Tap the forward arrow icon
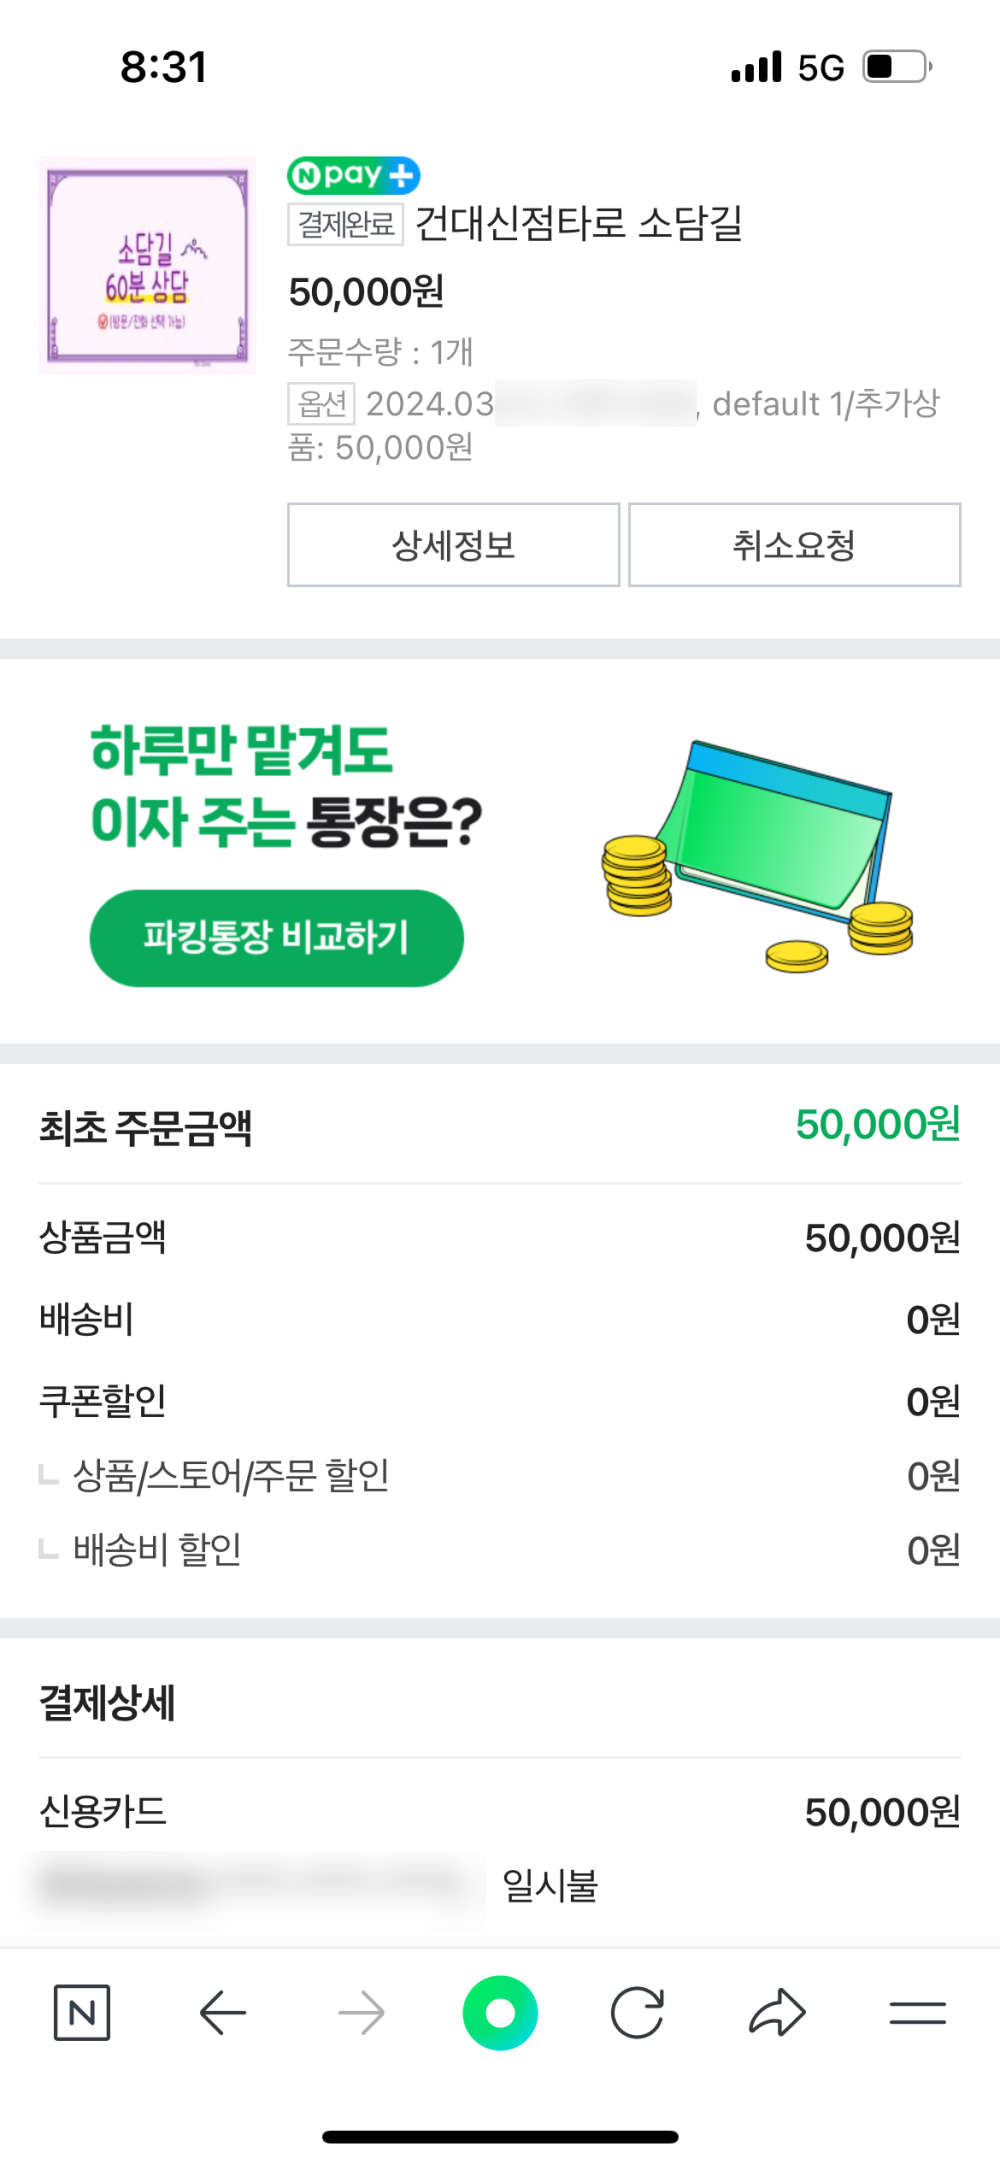 361,2012
